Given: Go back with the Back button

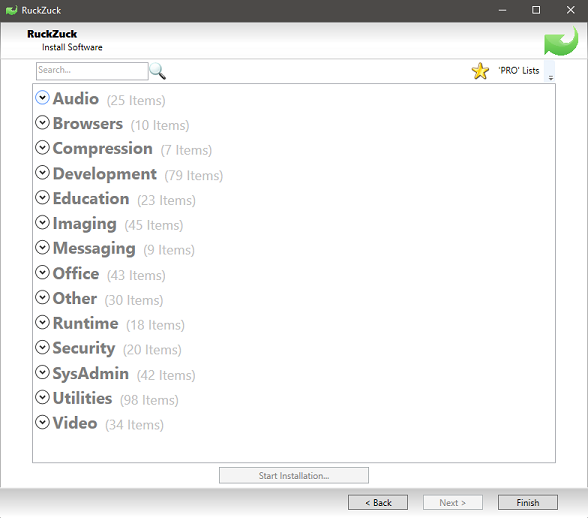Looking at the screenshot, I should (378, 503).
